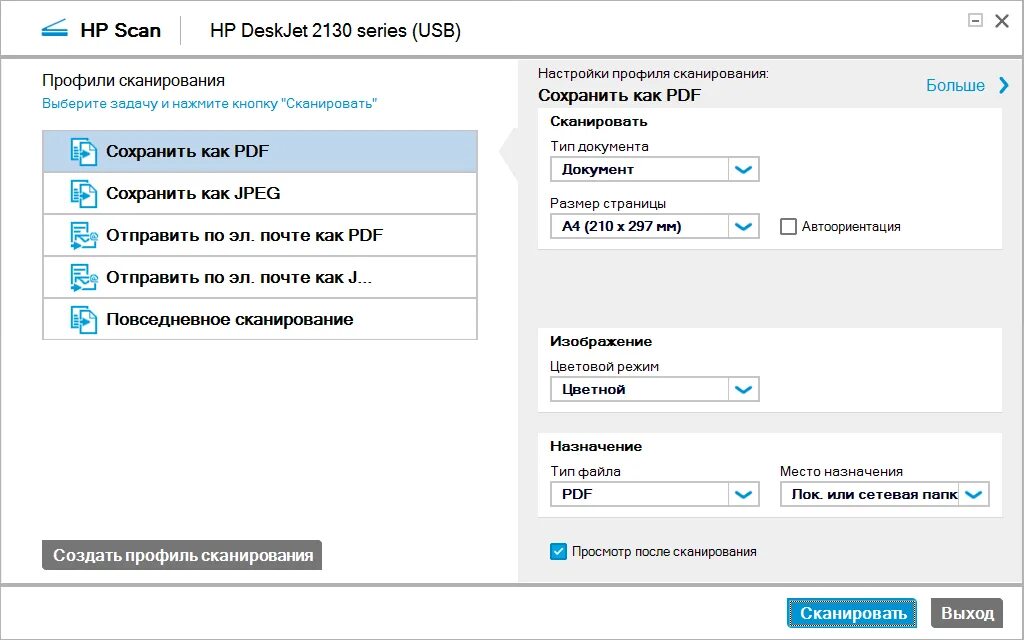This screenshot has width=1024, height=640.
Task: Open the Место назначения dropdown arrow
Action: [974, 494]
